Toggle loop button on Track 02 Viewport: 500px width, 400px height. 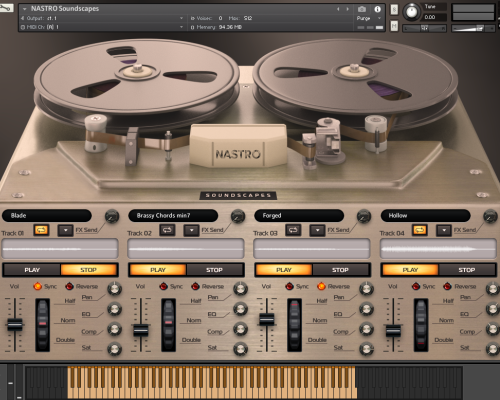(x=167, y=230)
